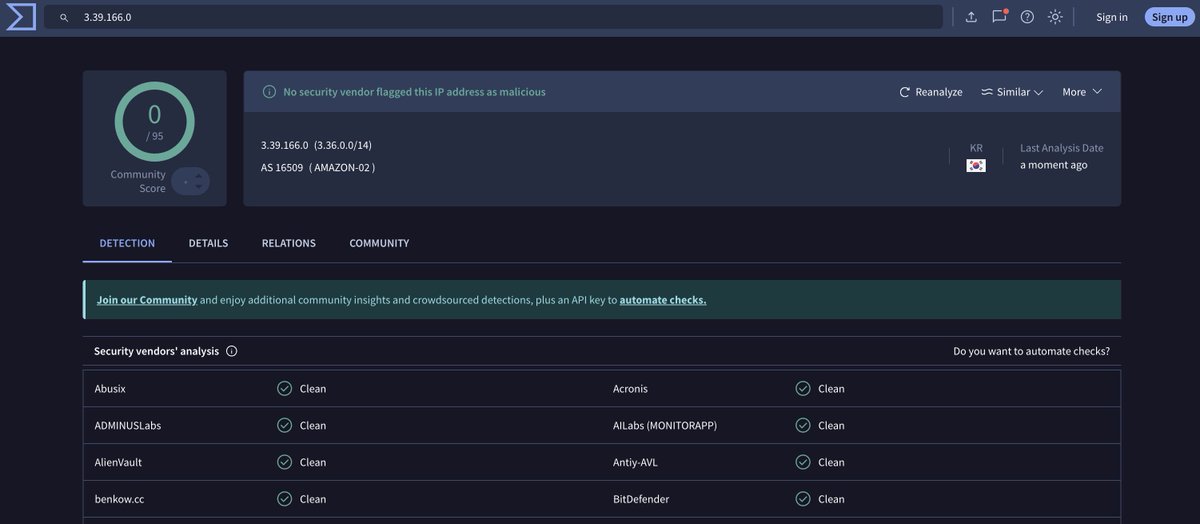Image resolution: width=1200 pixels, height=524 pixels.
Task: Expand the Similar dropdown
Action: (1012, 92)
